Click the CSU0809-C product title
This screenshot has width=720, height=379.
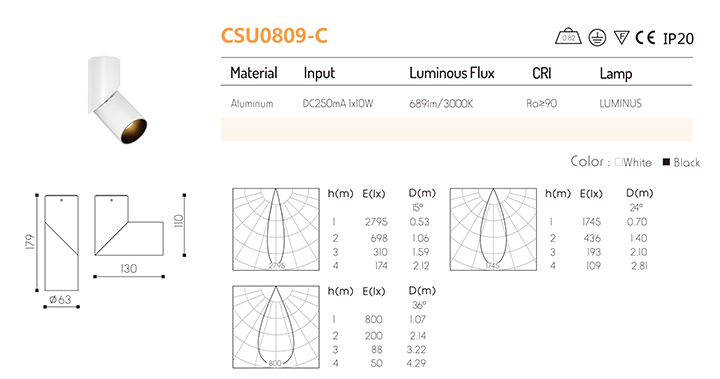[x=274, y=35]
